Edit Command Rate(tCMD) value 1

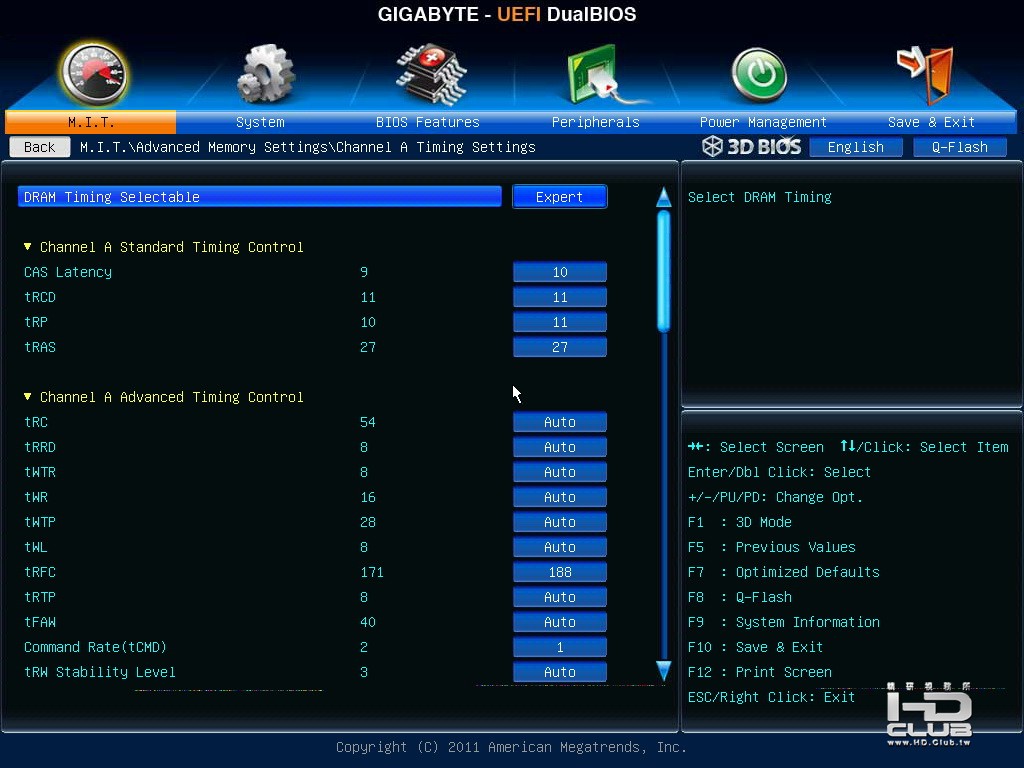560,647
